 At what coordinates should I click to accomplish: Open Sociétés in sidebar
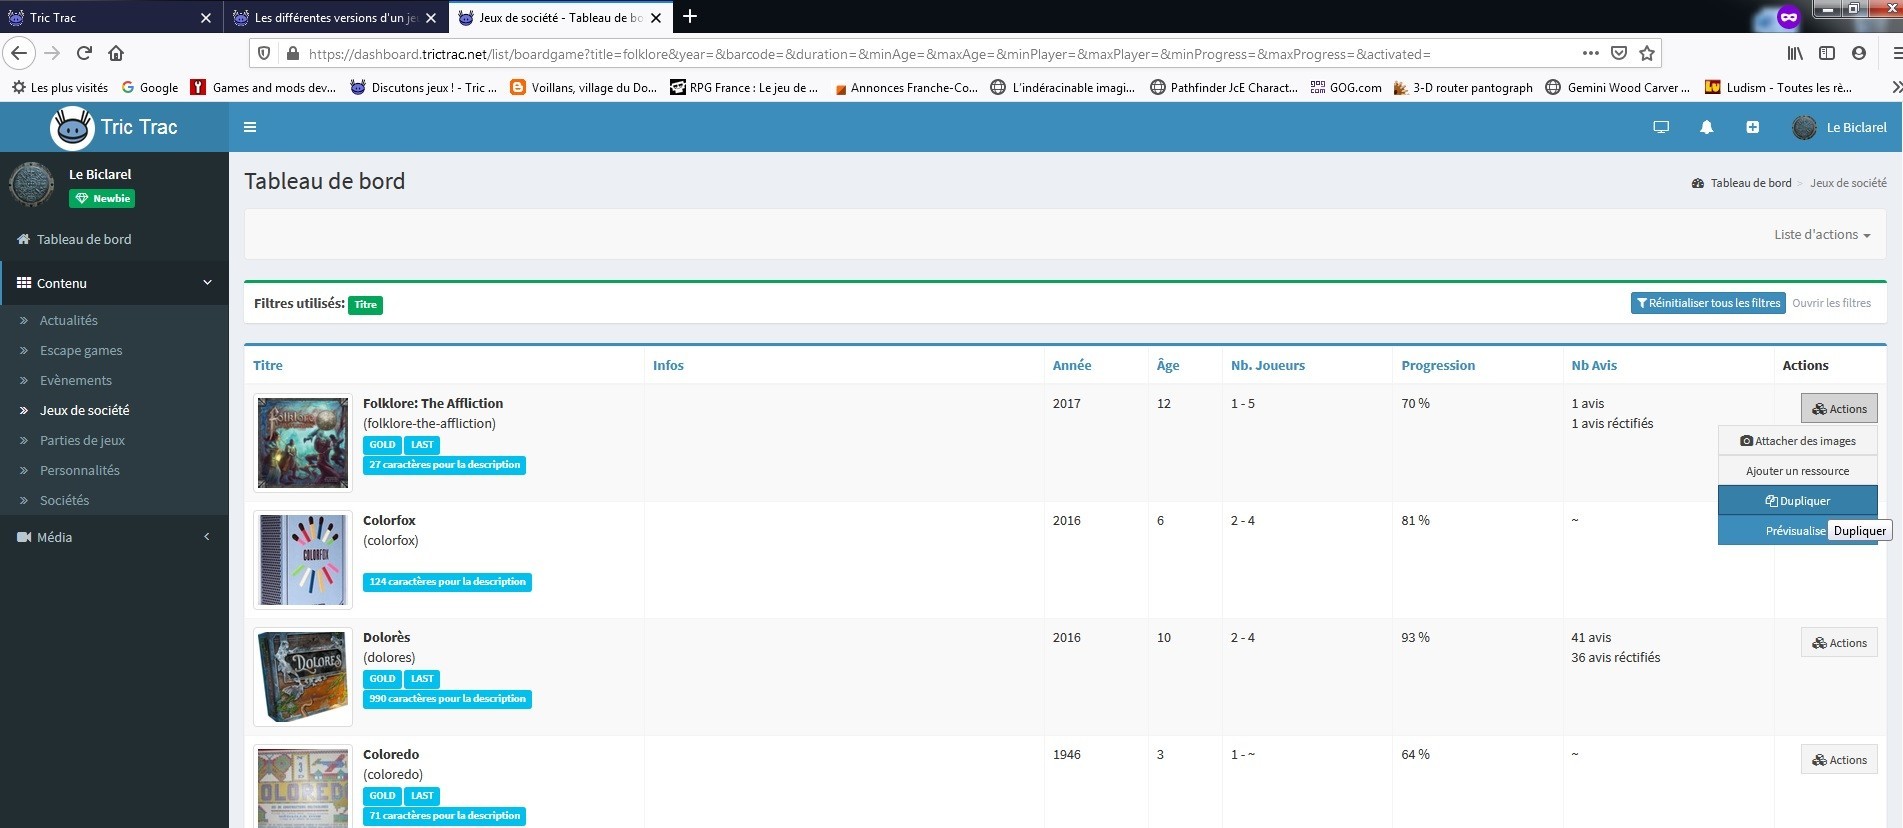65,500
